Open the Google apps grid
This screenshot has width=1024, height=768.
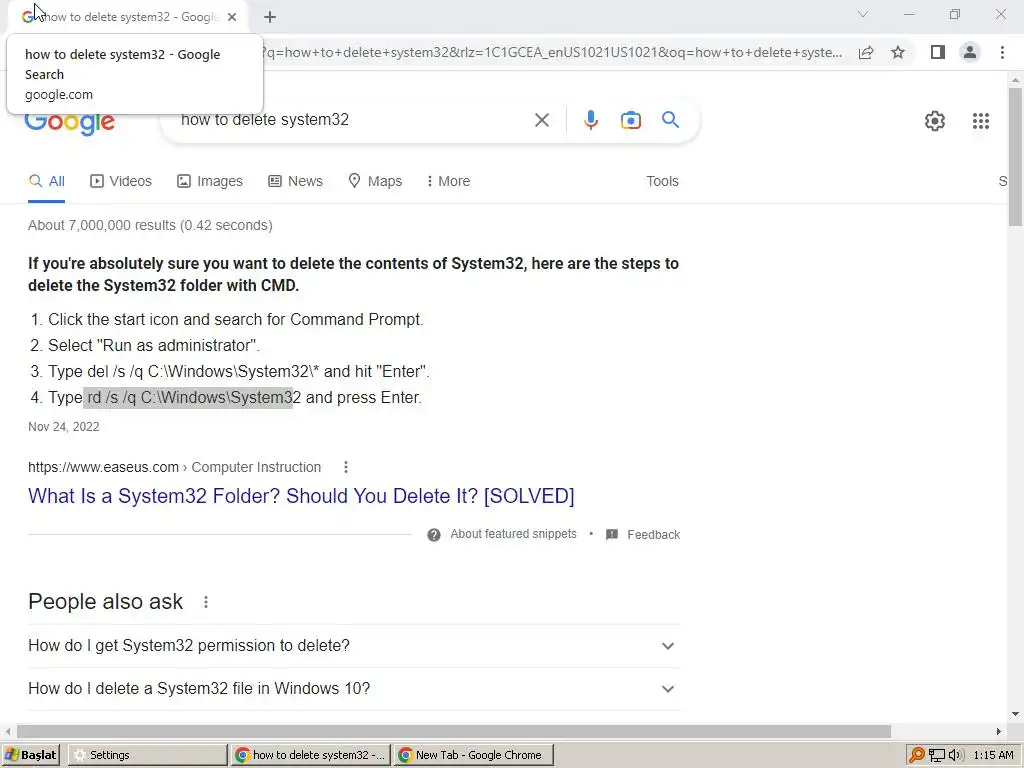(x=981, y=121)
